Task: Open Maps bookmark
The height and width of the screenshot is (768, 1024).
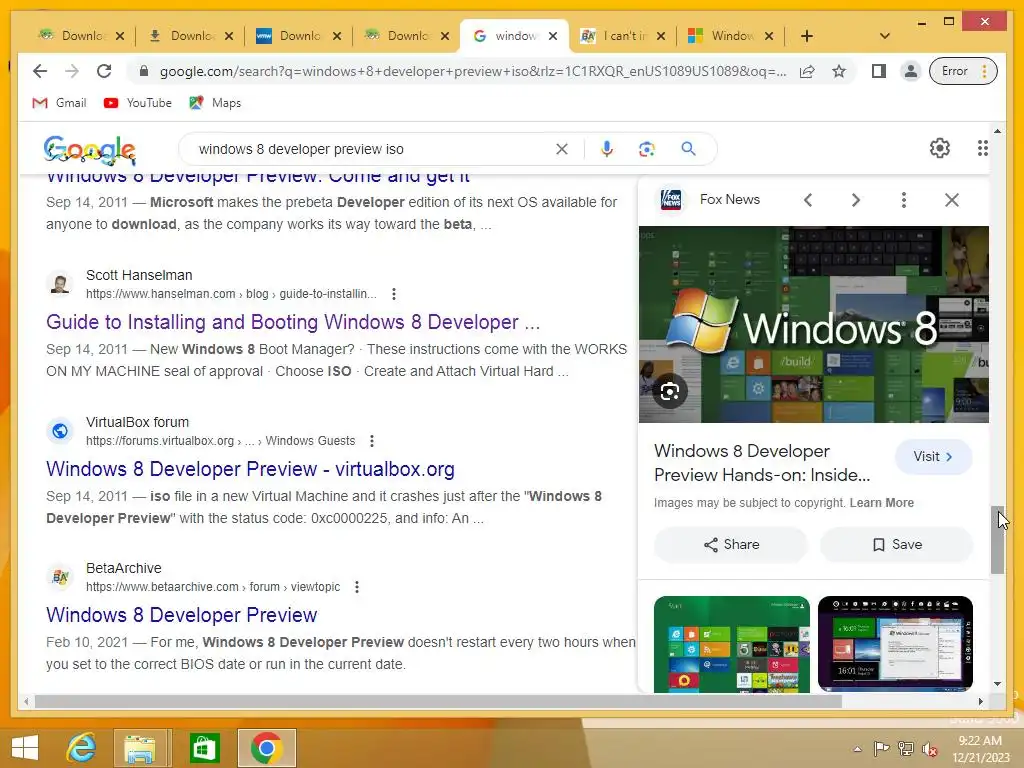Action: coord(216,103)
